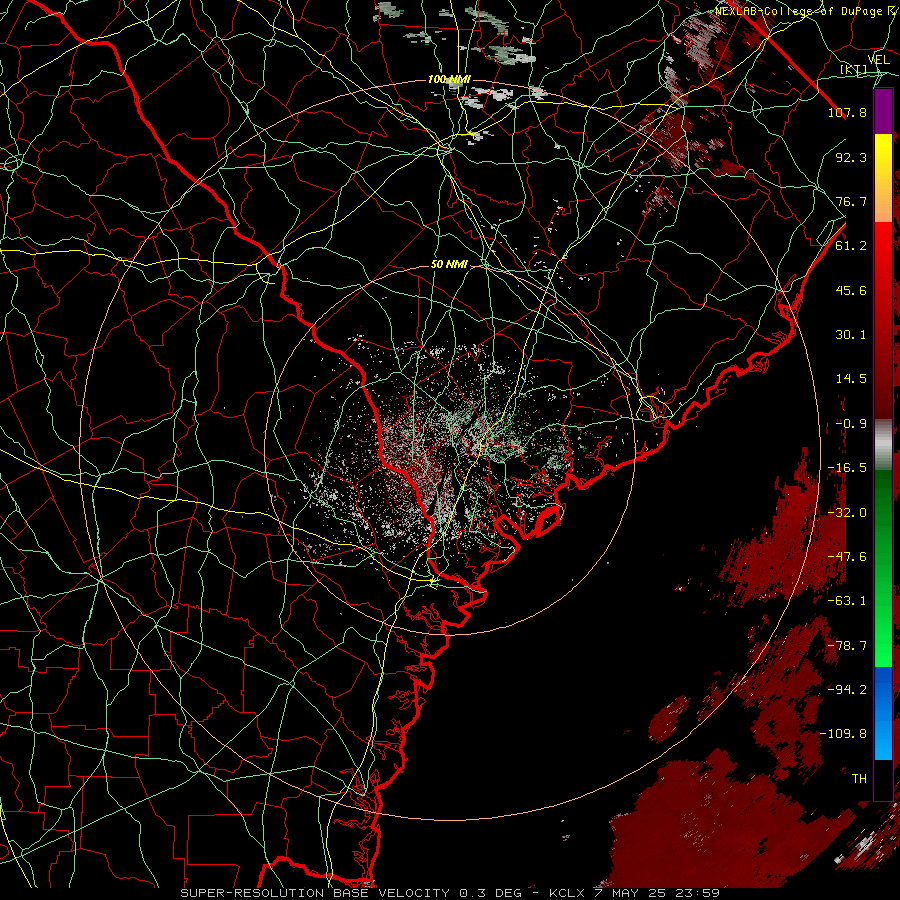The image size is (900, 900).
Task: Click the -47.6 velocity scale value
Action: tap(847, 557)
